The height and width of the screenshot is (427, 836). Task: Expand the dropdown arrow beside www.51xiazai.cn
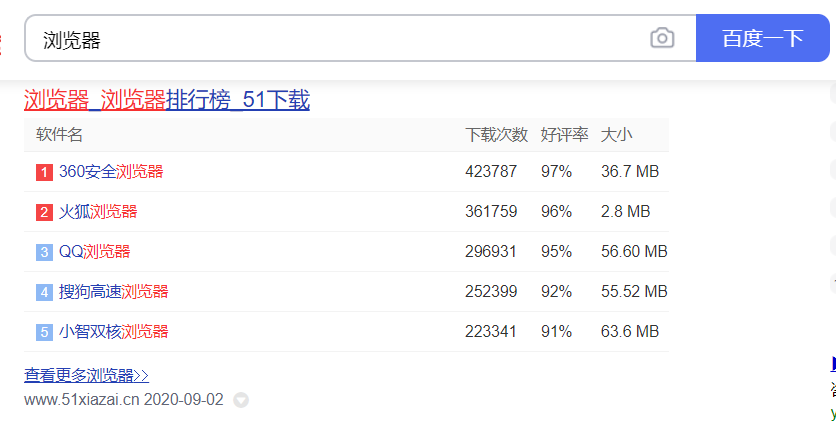[x=241, y=400]
